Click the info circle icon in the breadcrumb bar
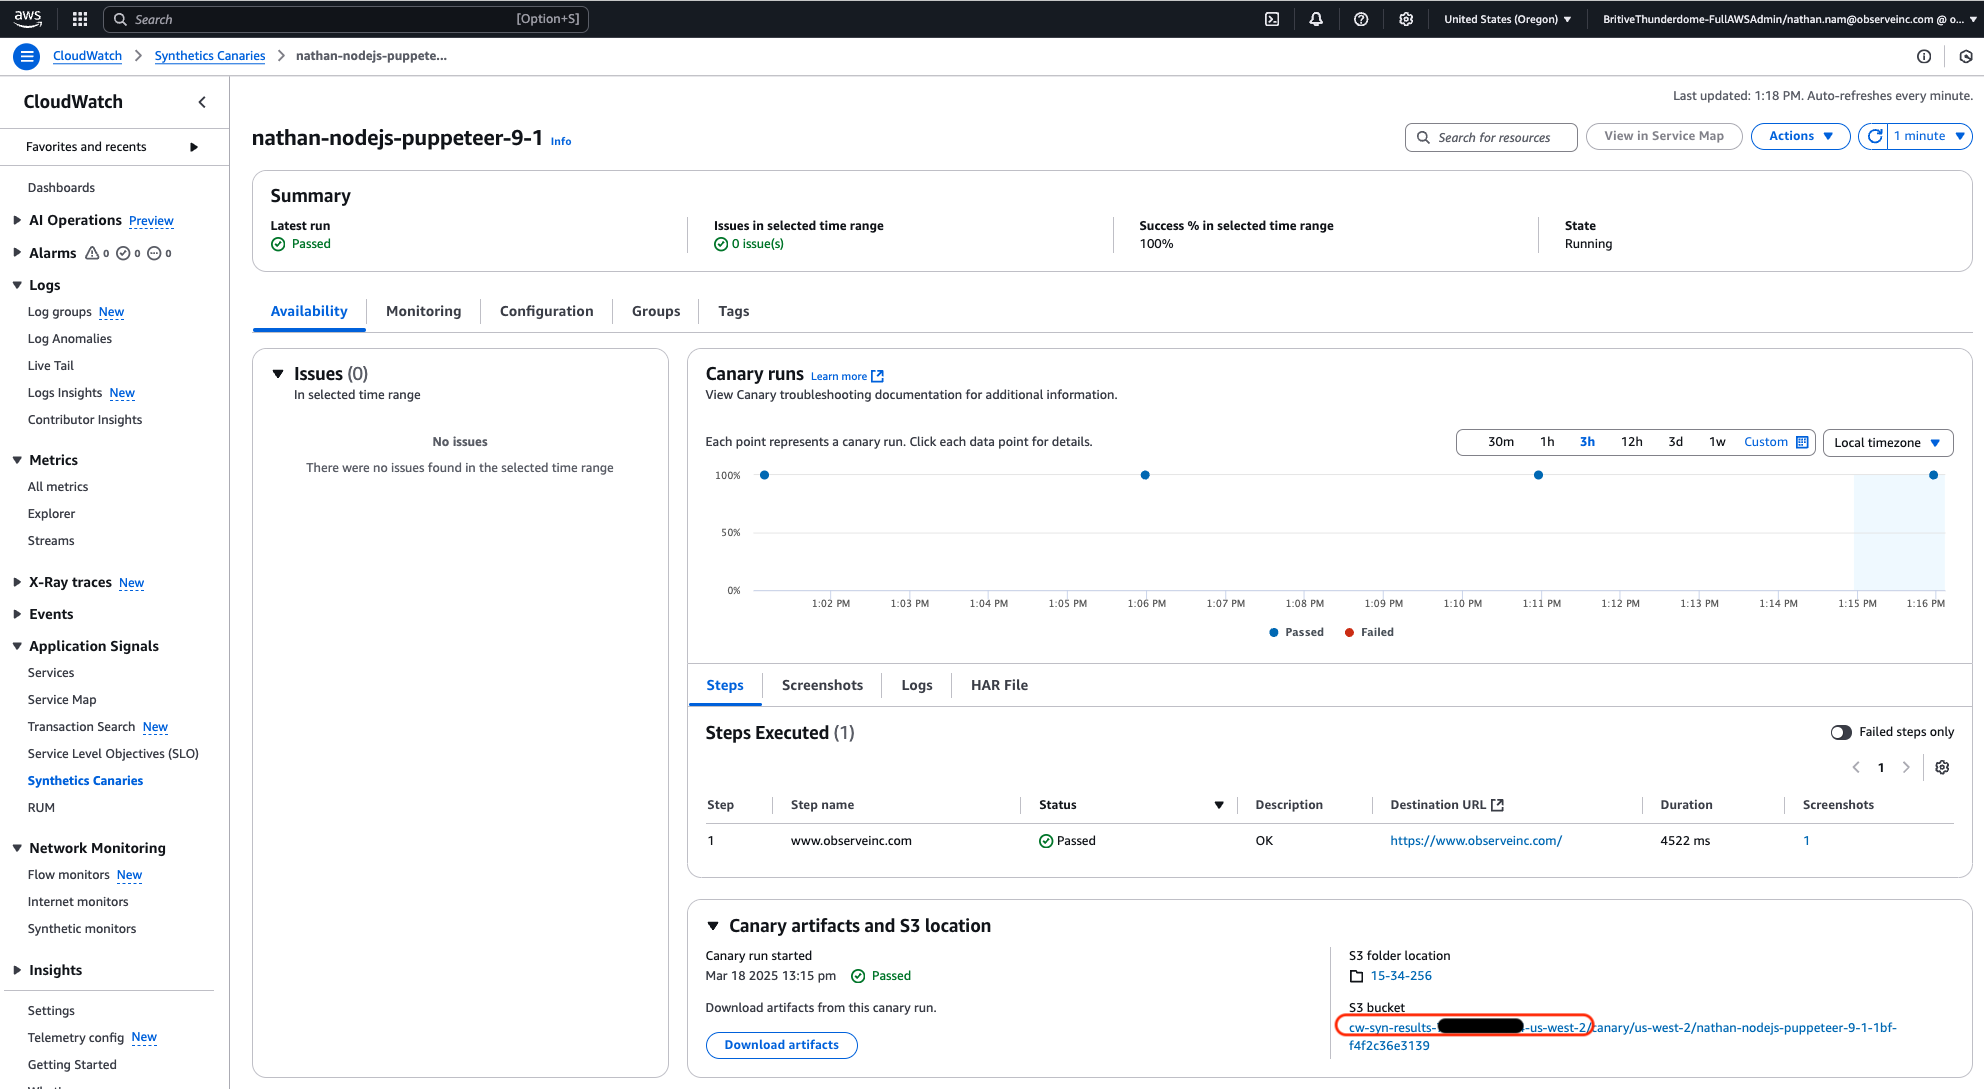The width and height of the screenshot is (1984, 1089). pos(1924,56)
